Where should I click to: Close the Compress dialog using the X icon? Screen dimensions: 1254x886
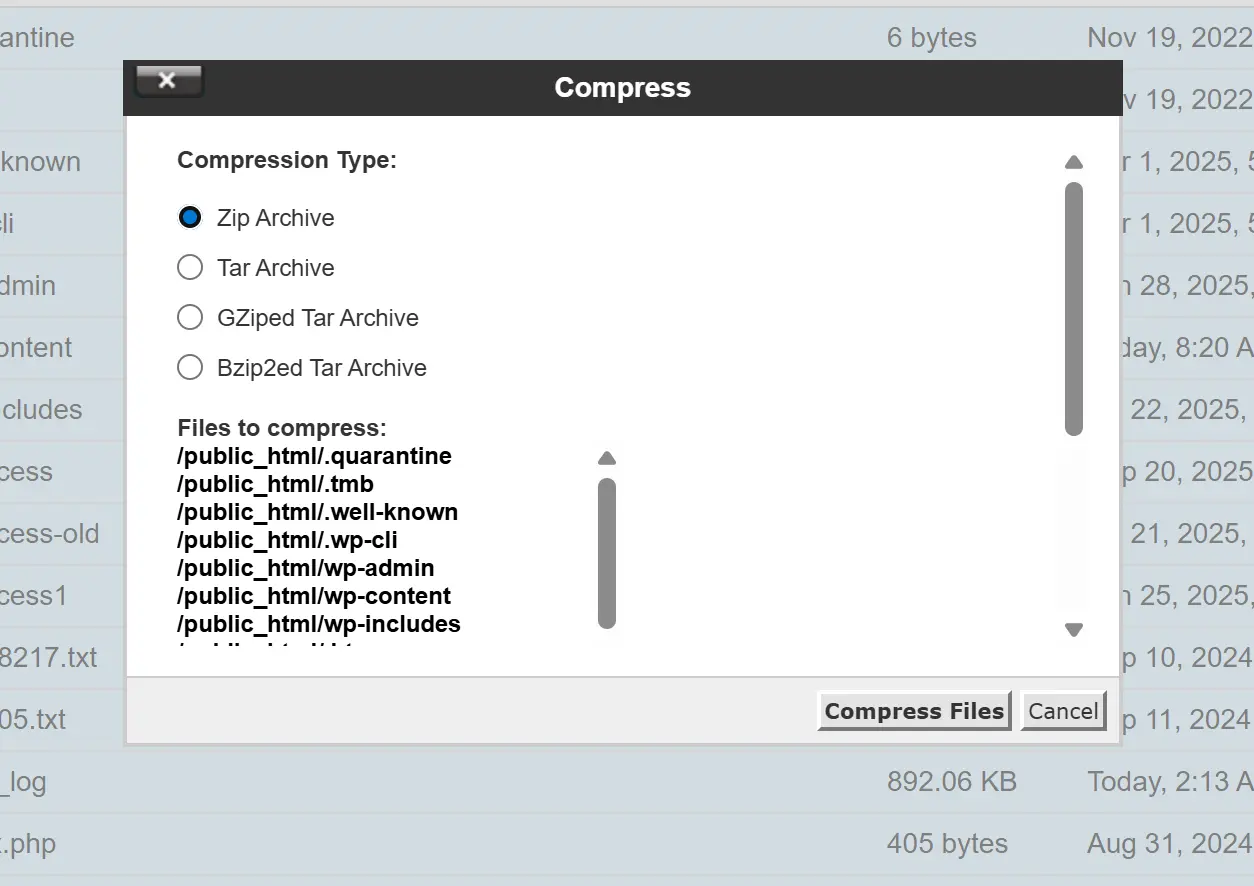[168, 81]
